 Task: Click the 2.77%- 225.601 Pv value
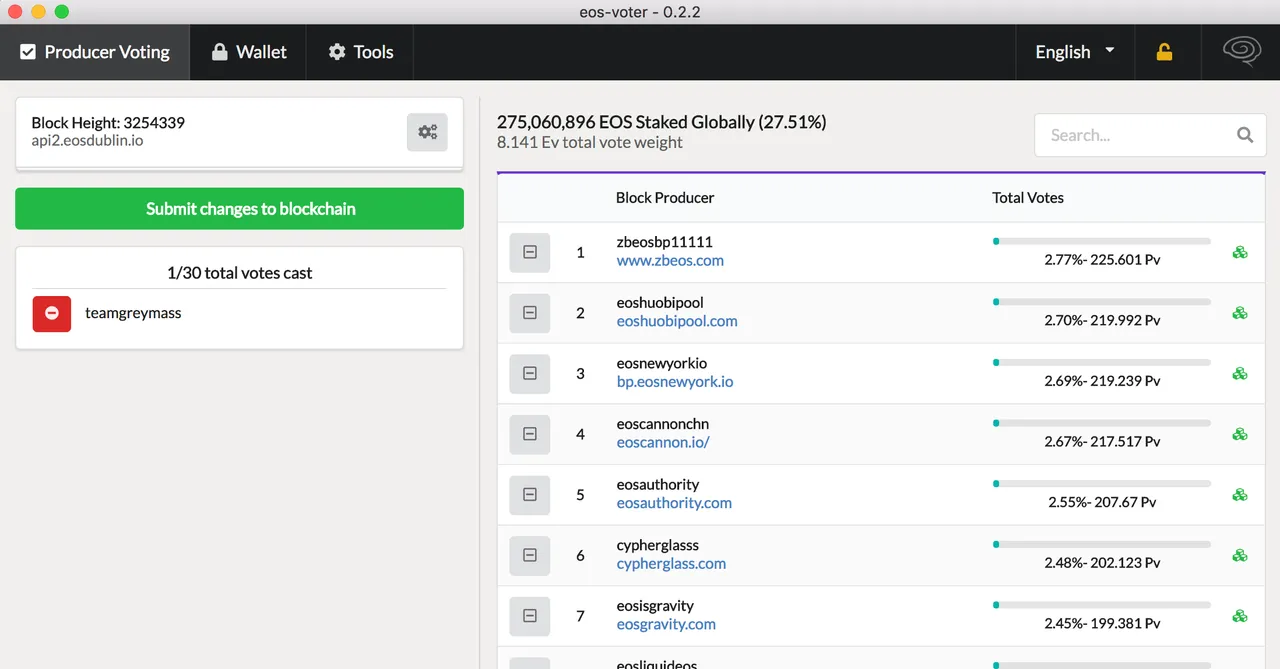click(1102, 259)
